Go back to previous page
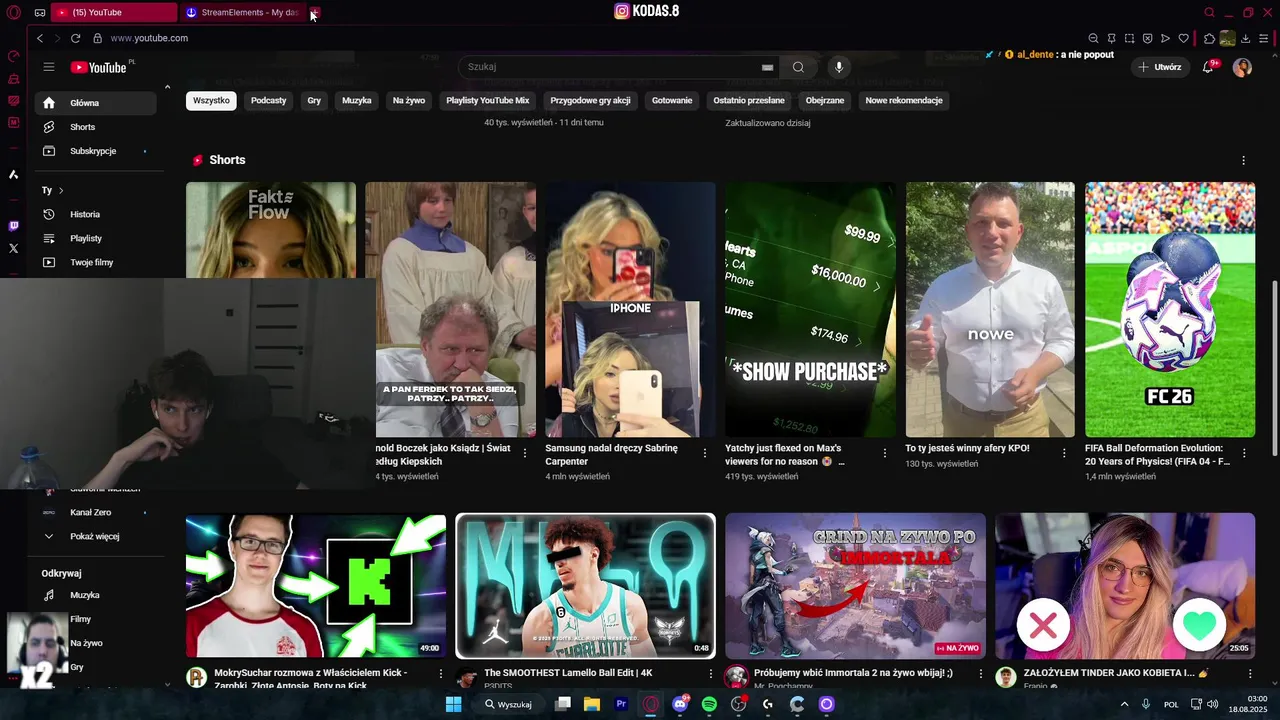 40,38
